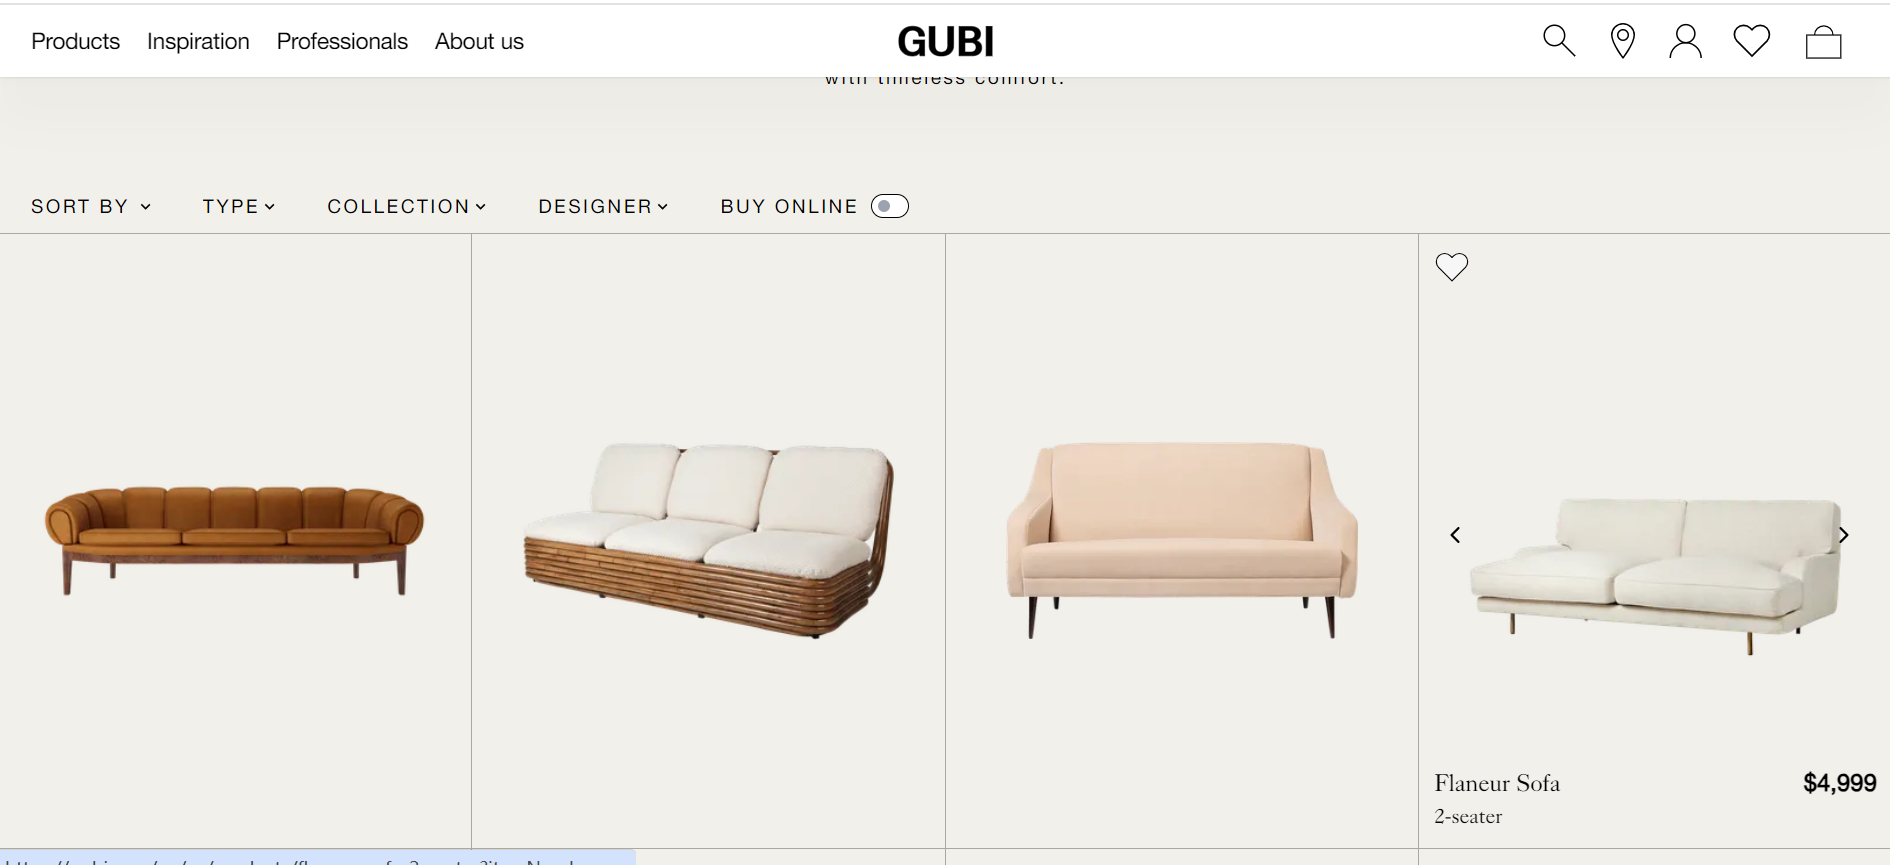
Task: Open the search magnifier icon
Action: coord(1559,41)
